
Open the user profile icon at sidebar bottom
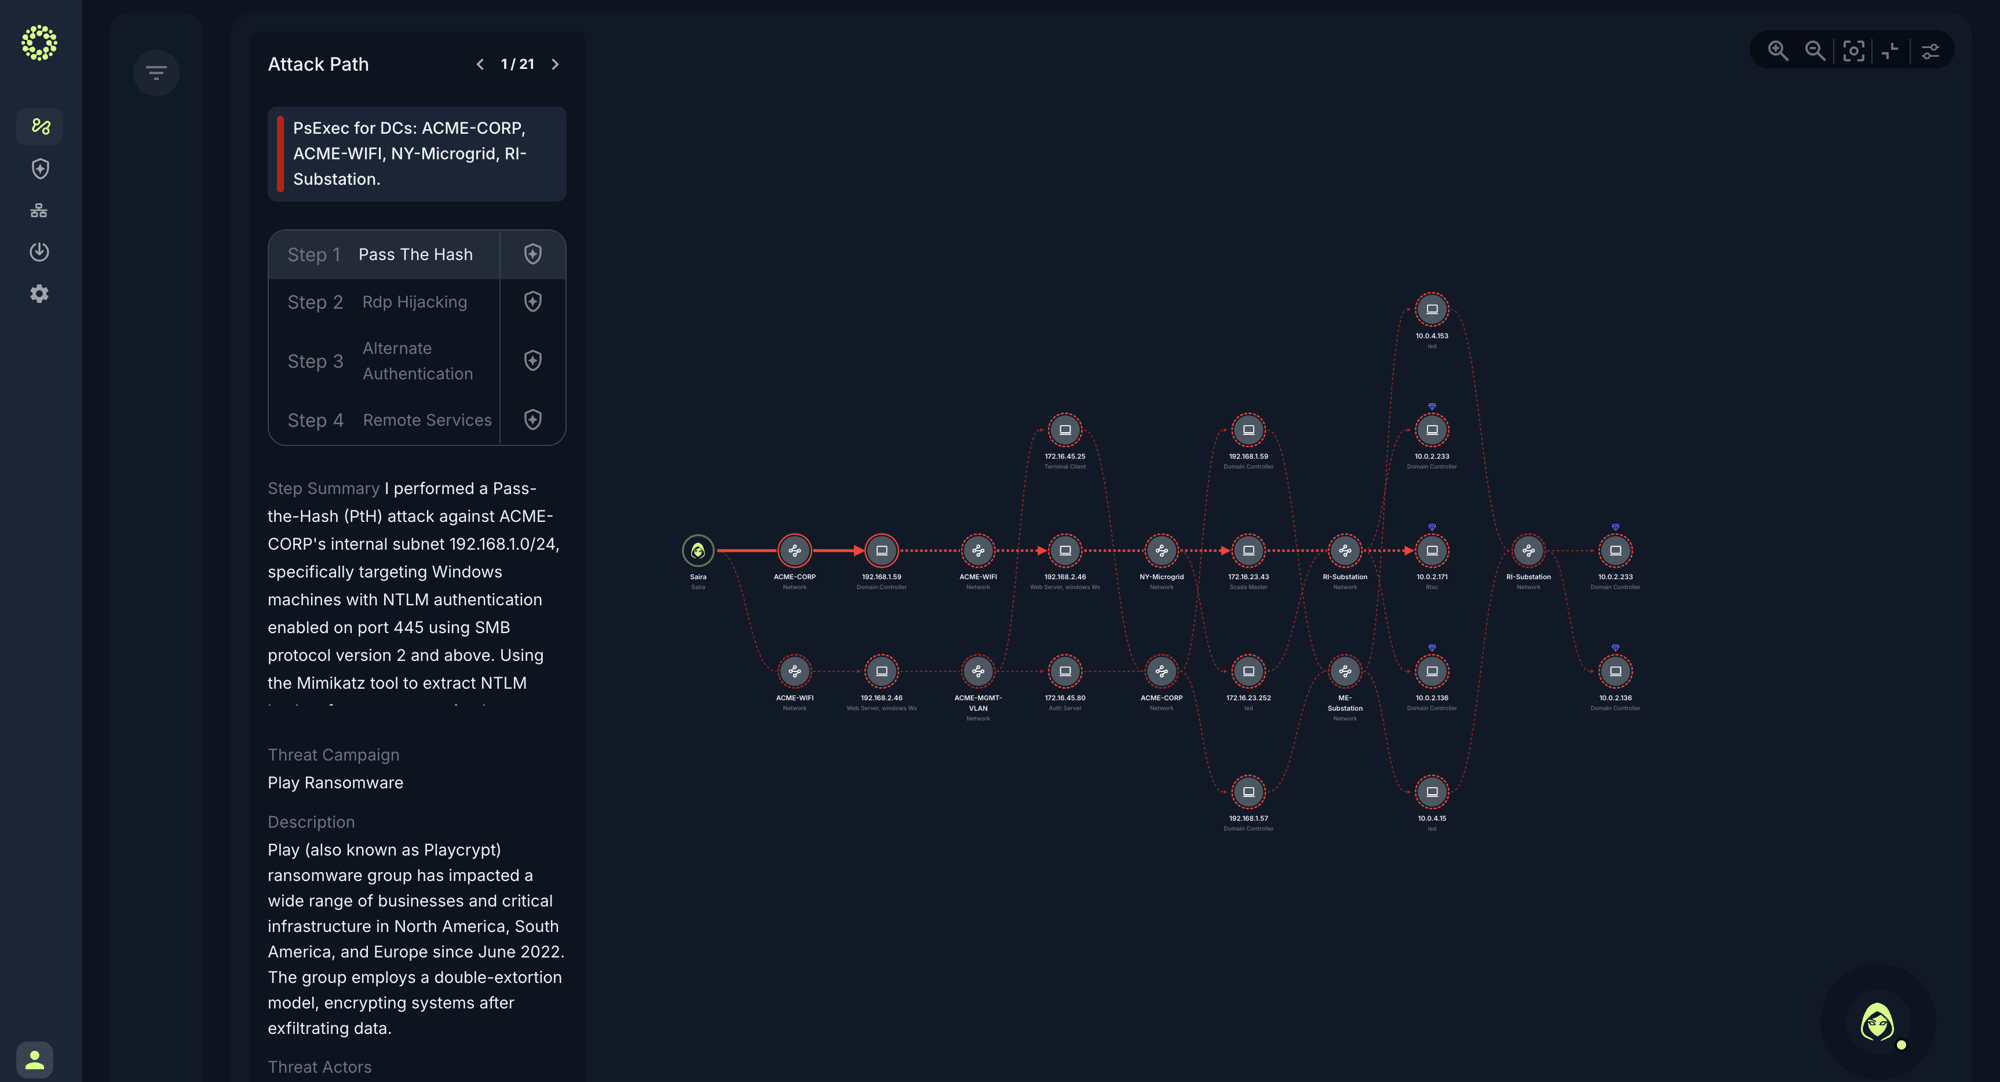coord(35,1059)
